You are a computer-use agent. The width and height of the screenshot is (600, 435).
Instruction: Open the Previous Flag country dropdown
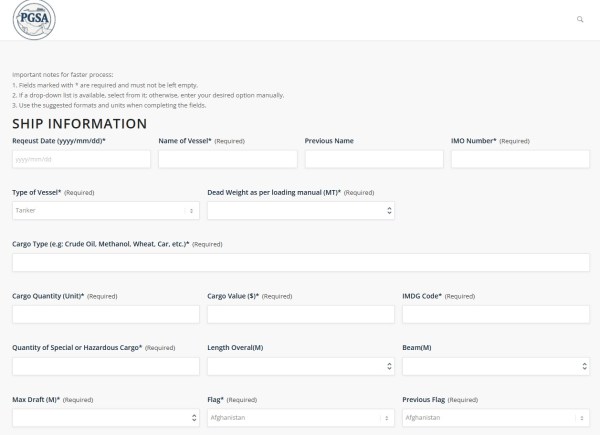pyautogui.click(x=496, y=418)
